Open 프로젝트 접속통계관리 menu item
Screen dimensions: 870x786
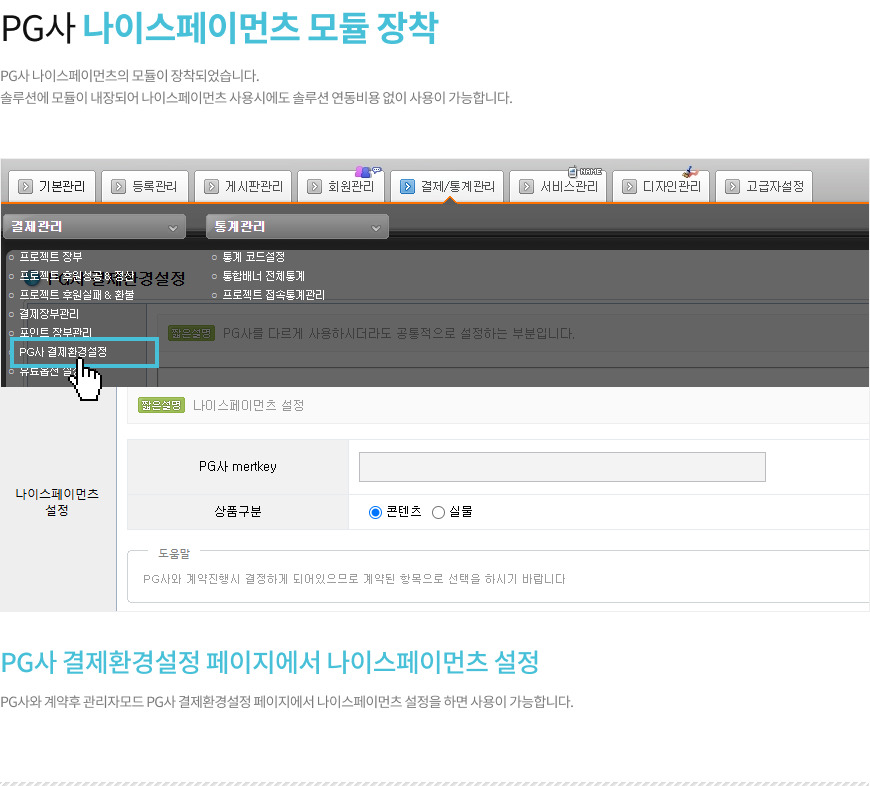coord(274,295)
